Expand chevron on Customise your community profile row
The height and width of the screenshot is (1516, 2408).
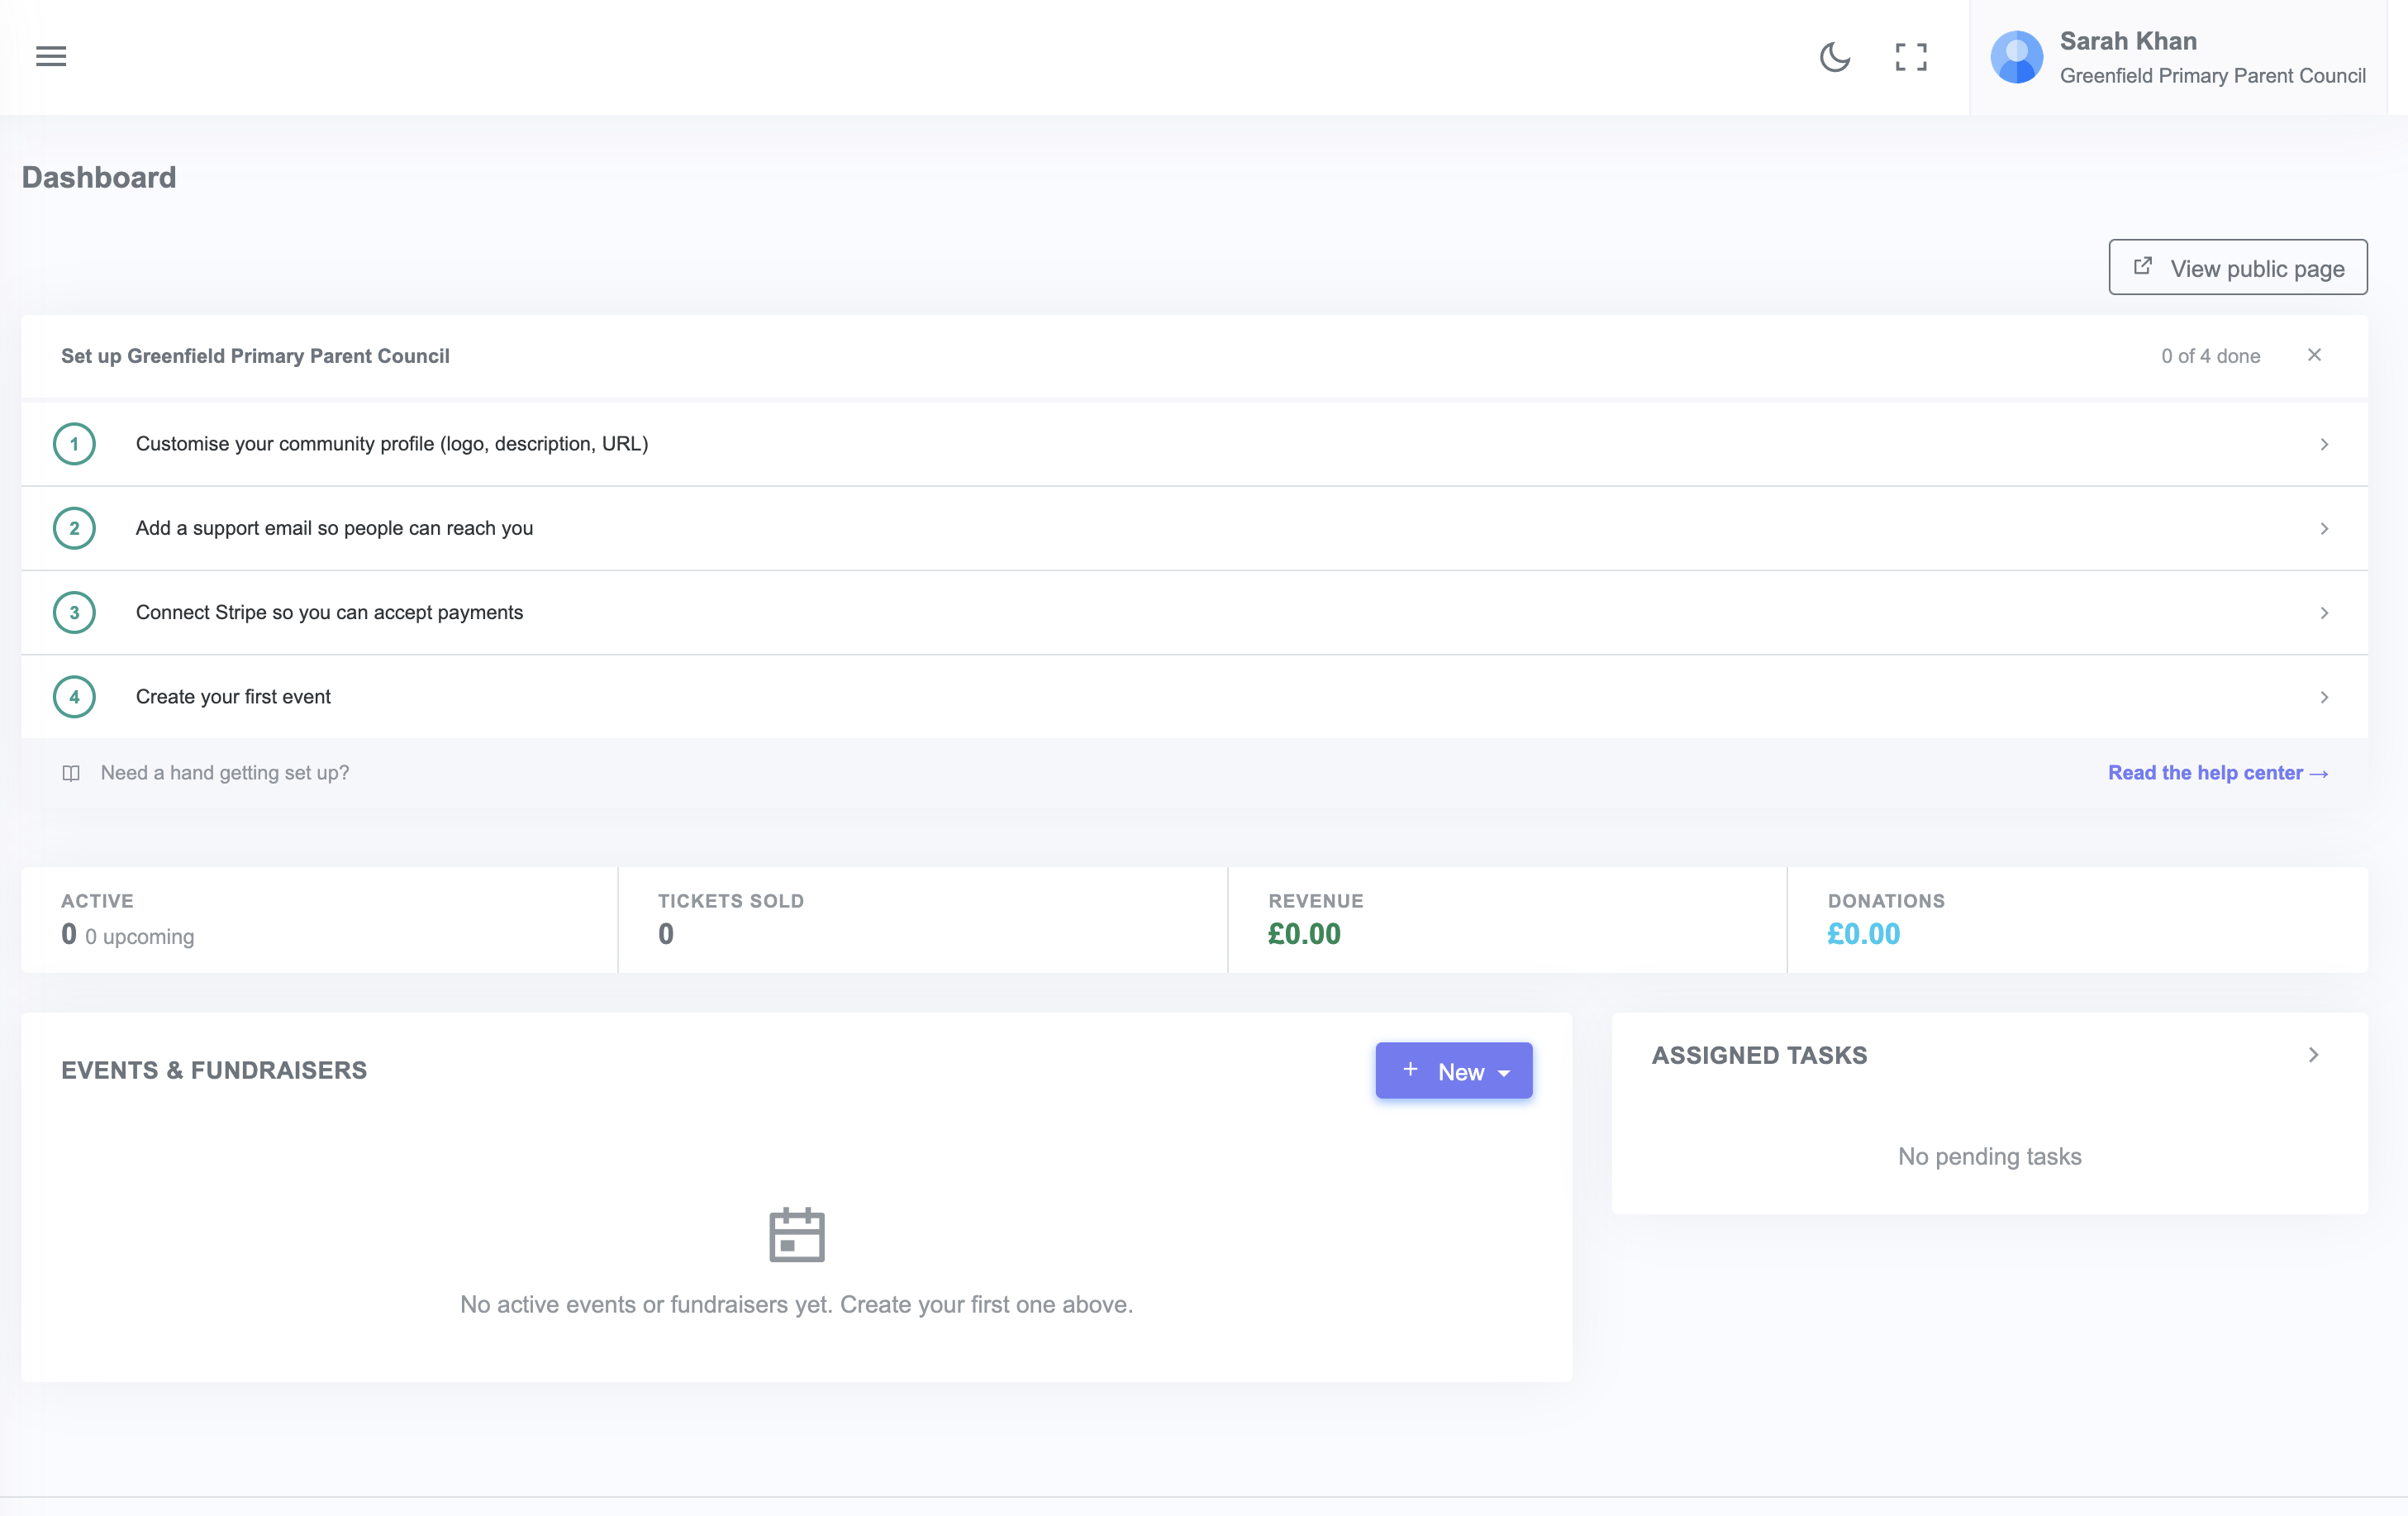2324,444
